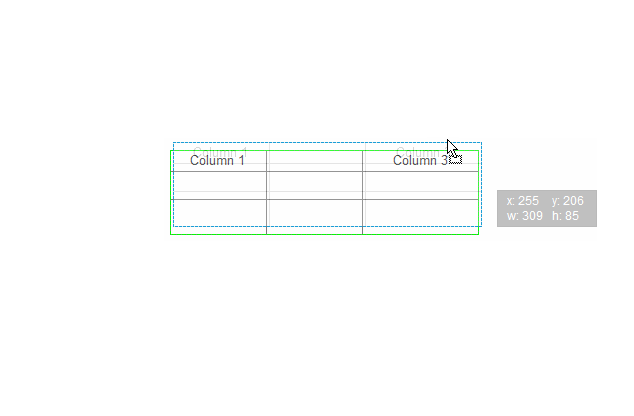Click the h height readout in the tooltip
This screenshot has height=416, width=634.
(565, 216)
